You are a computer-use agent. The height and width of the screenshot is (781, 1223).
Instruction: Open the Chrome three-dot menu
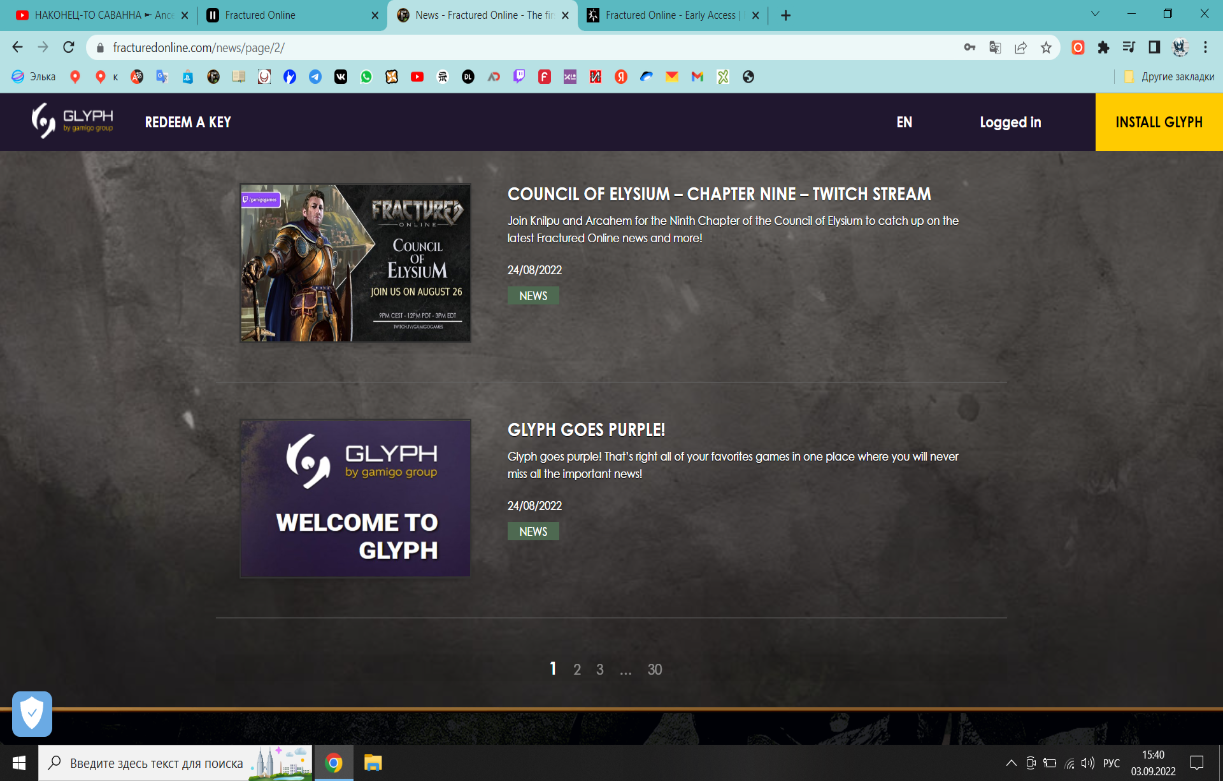click(x=1206, y=47)
